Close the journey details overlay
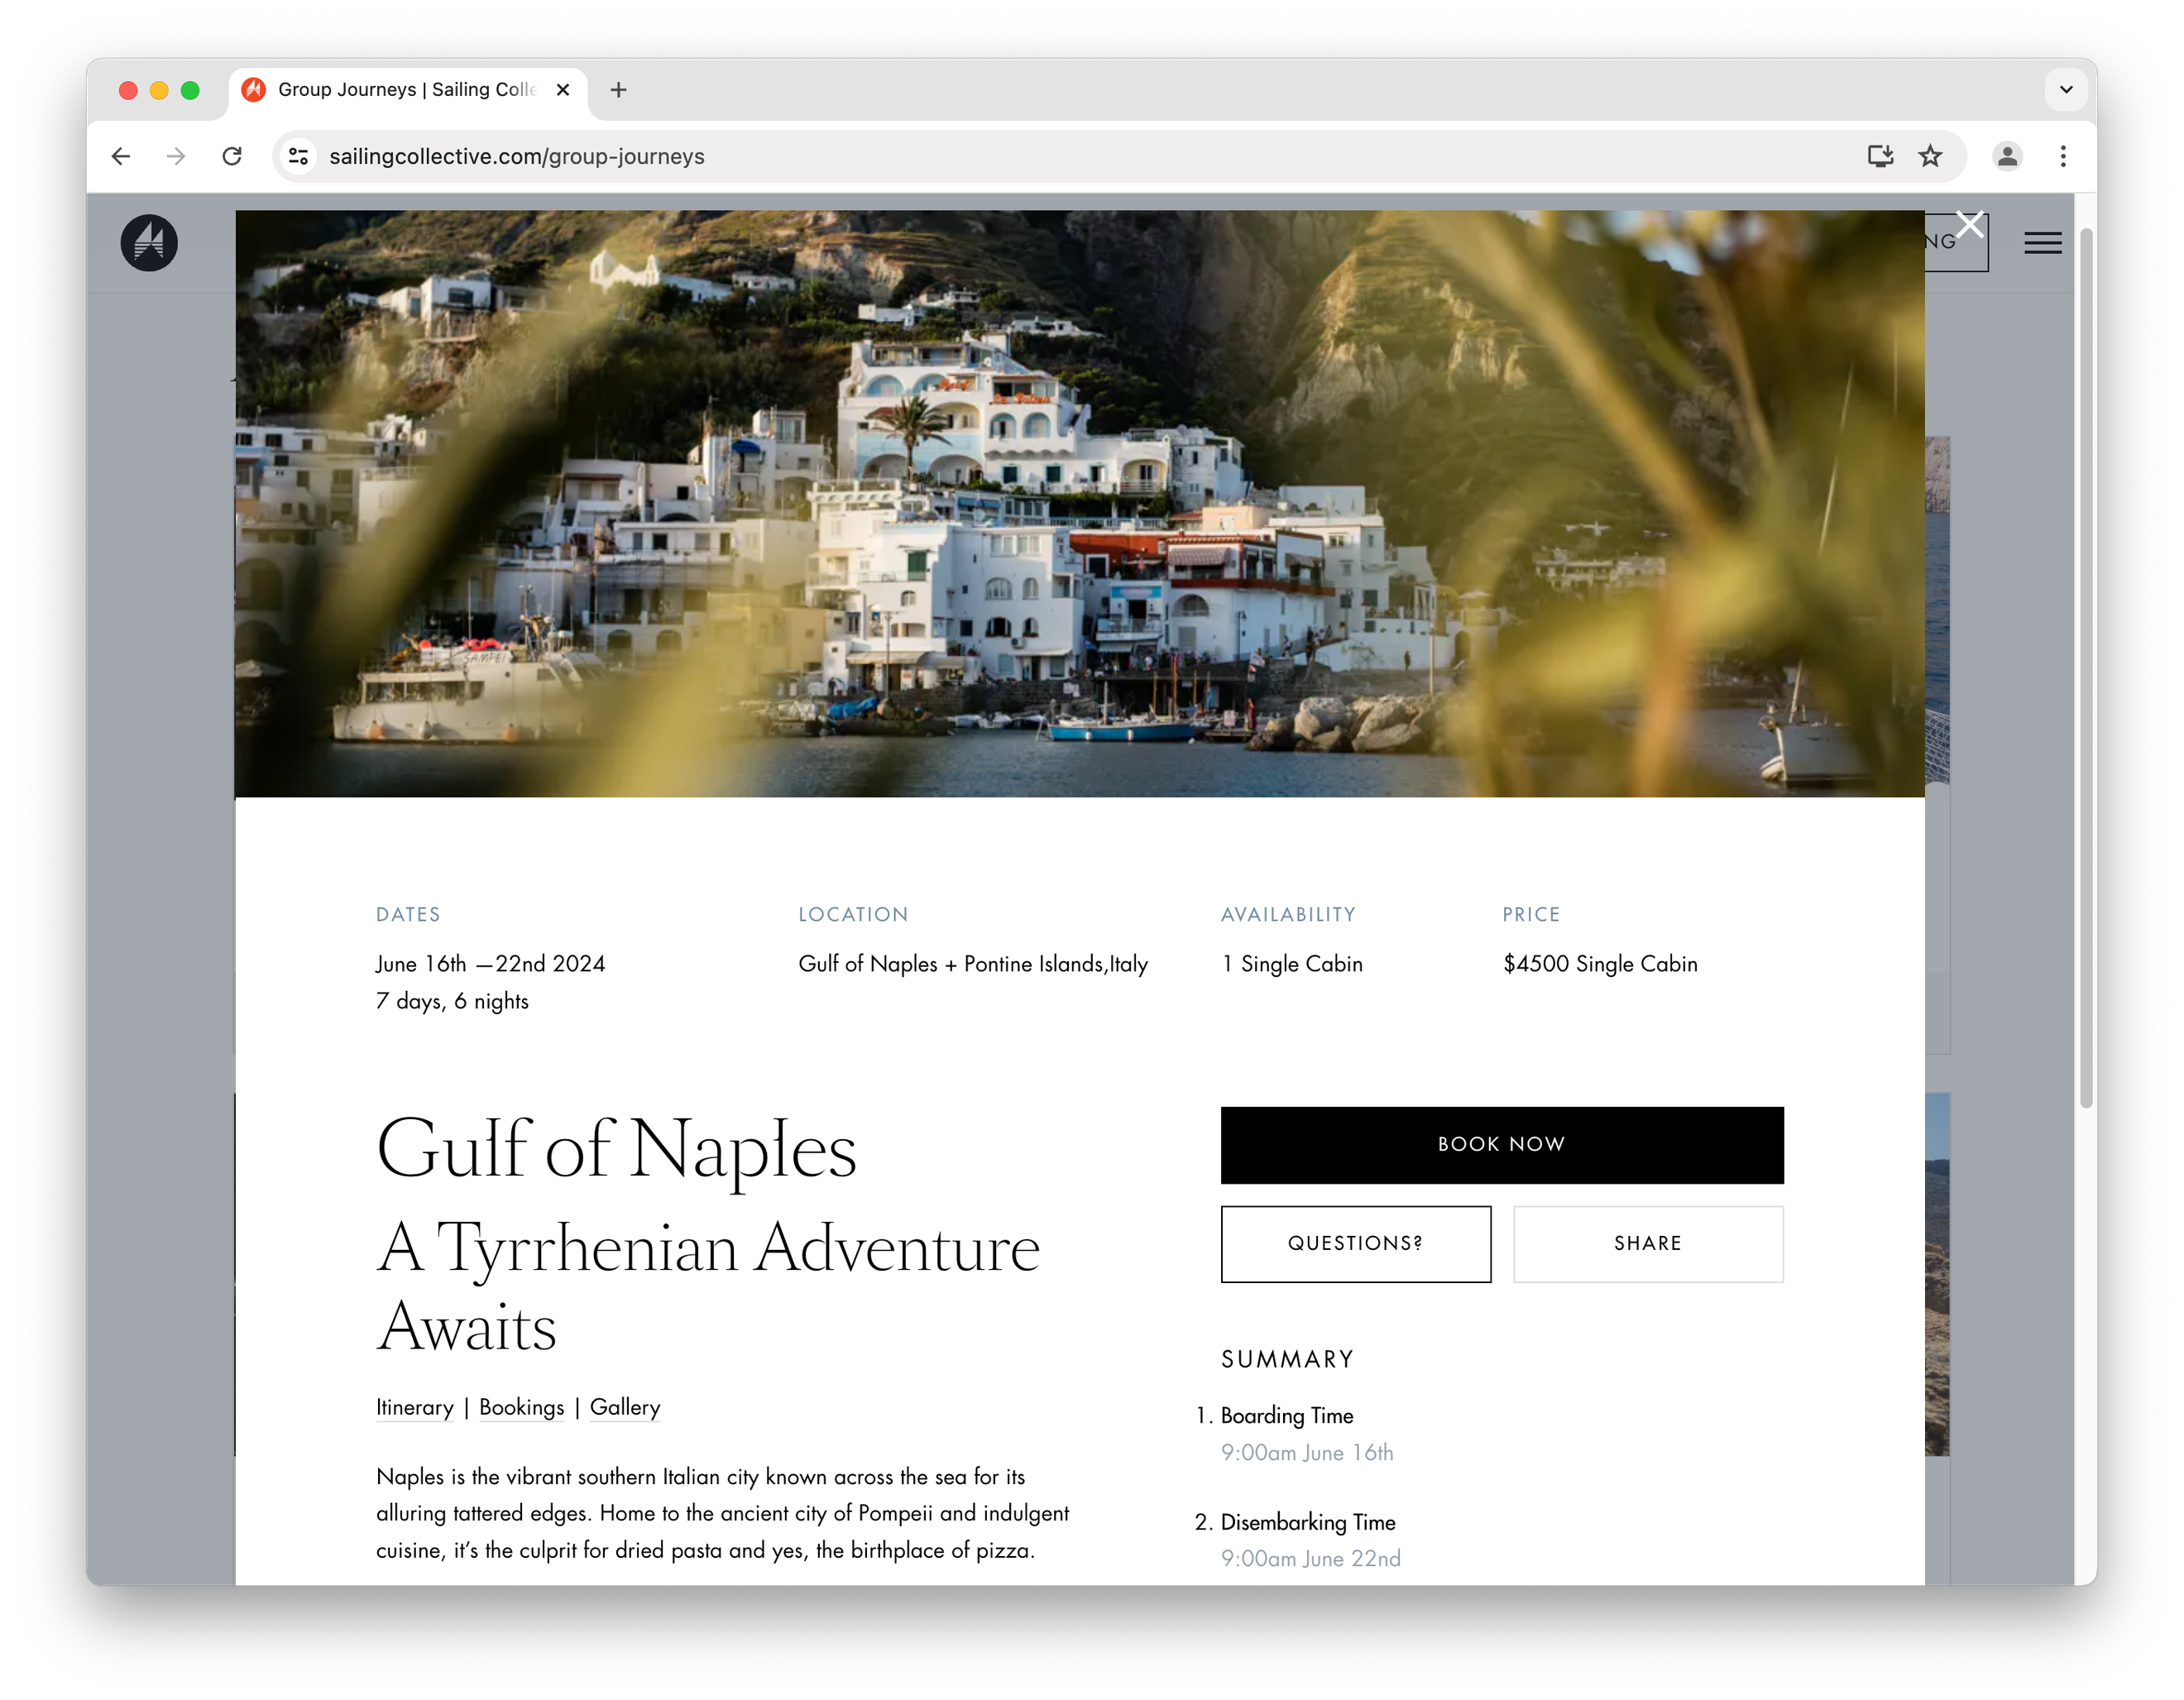Screen dimensions: 2184x1700 (x=1969, y=224)
